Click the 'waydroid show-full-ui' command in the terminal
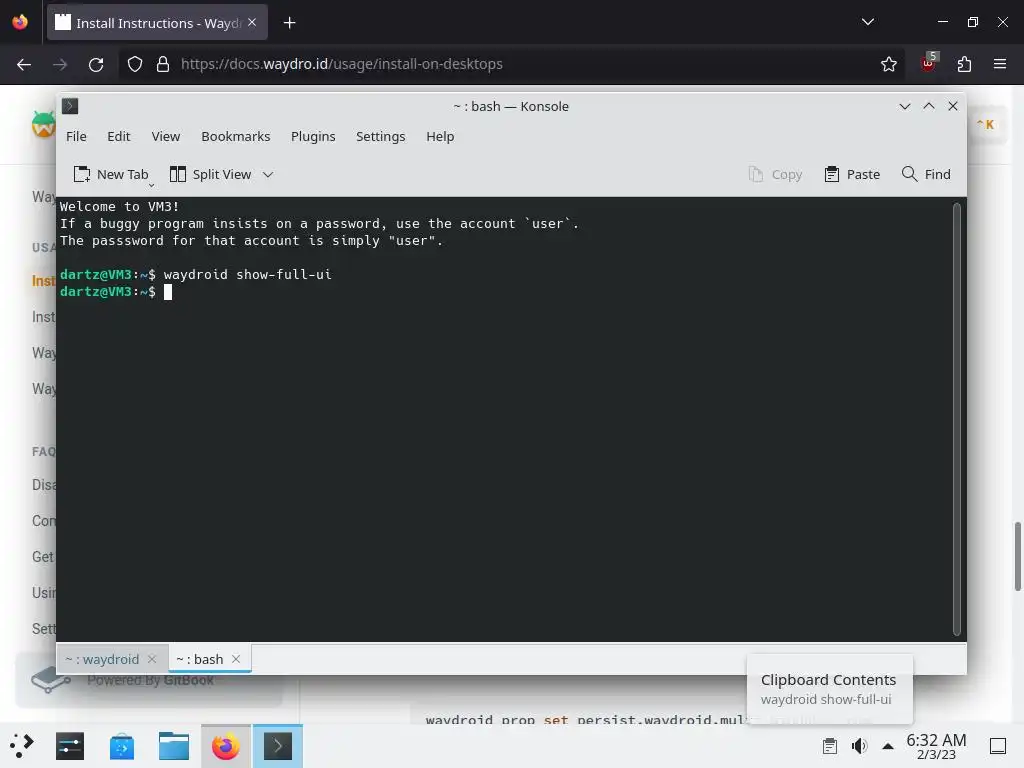This screenshot has width=1024, height=768. coord(248,274)
